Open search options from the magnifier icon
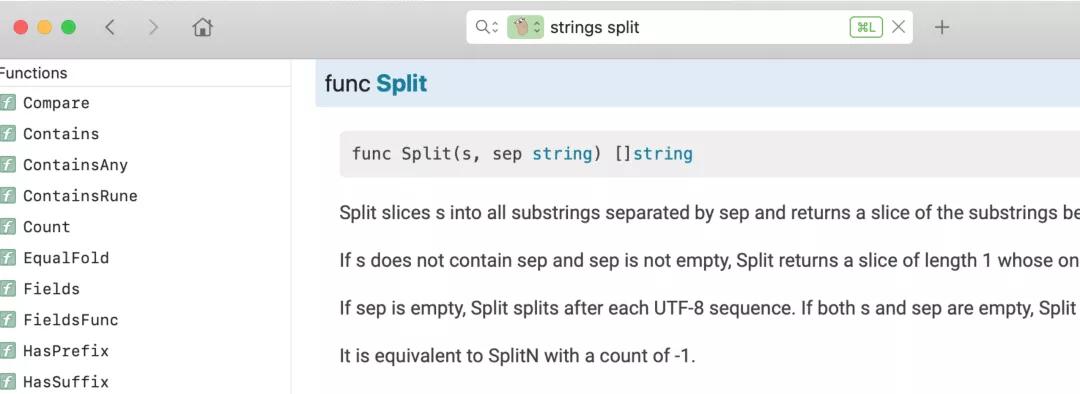 click(486, 28)
